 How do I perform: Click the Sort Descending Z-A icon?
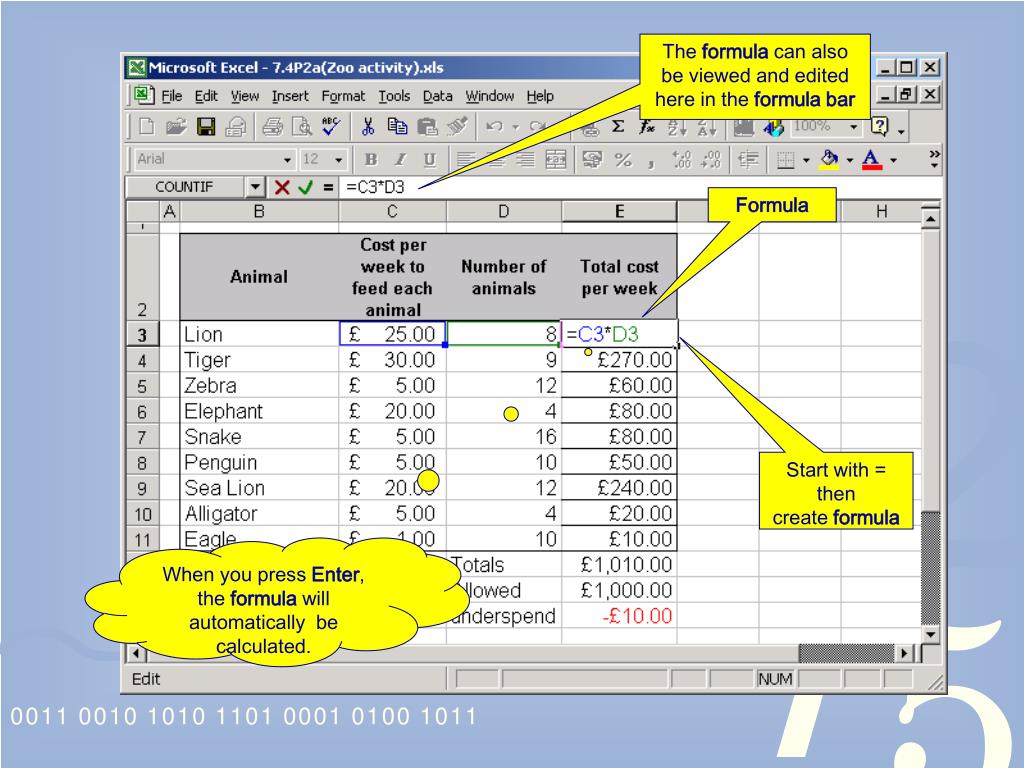click(707, 127)
